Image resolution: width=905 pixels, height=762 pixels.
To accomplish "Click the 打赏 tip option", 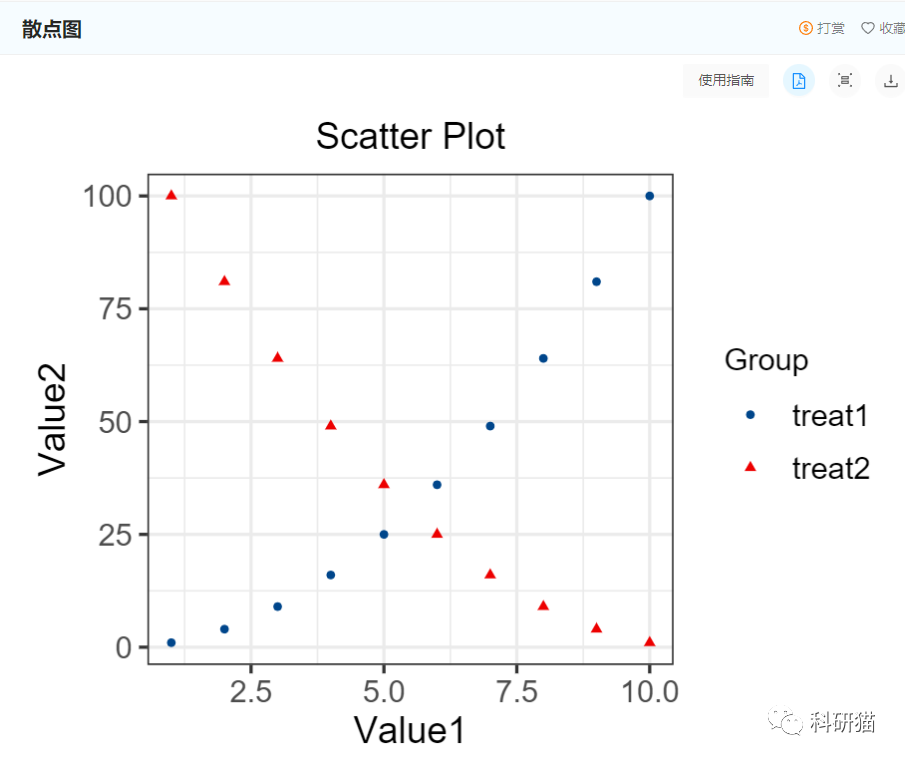I will click(824, 28).
